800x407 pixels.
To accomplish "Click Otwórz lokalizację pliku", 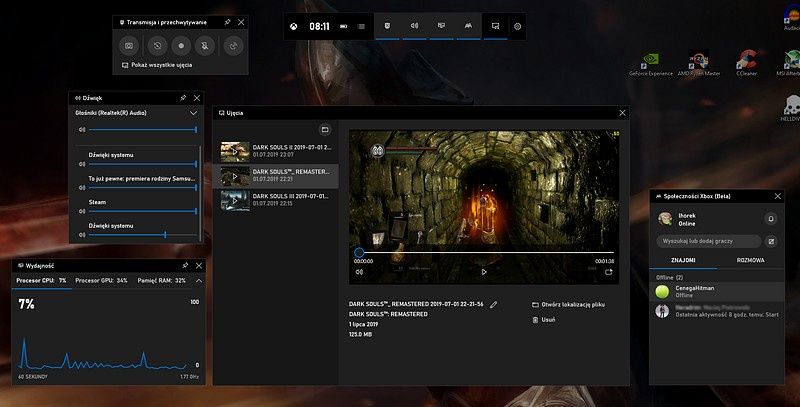I will coord(568,304).
